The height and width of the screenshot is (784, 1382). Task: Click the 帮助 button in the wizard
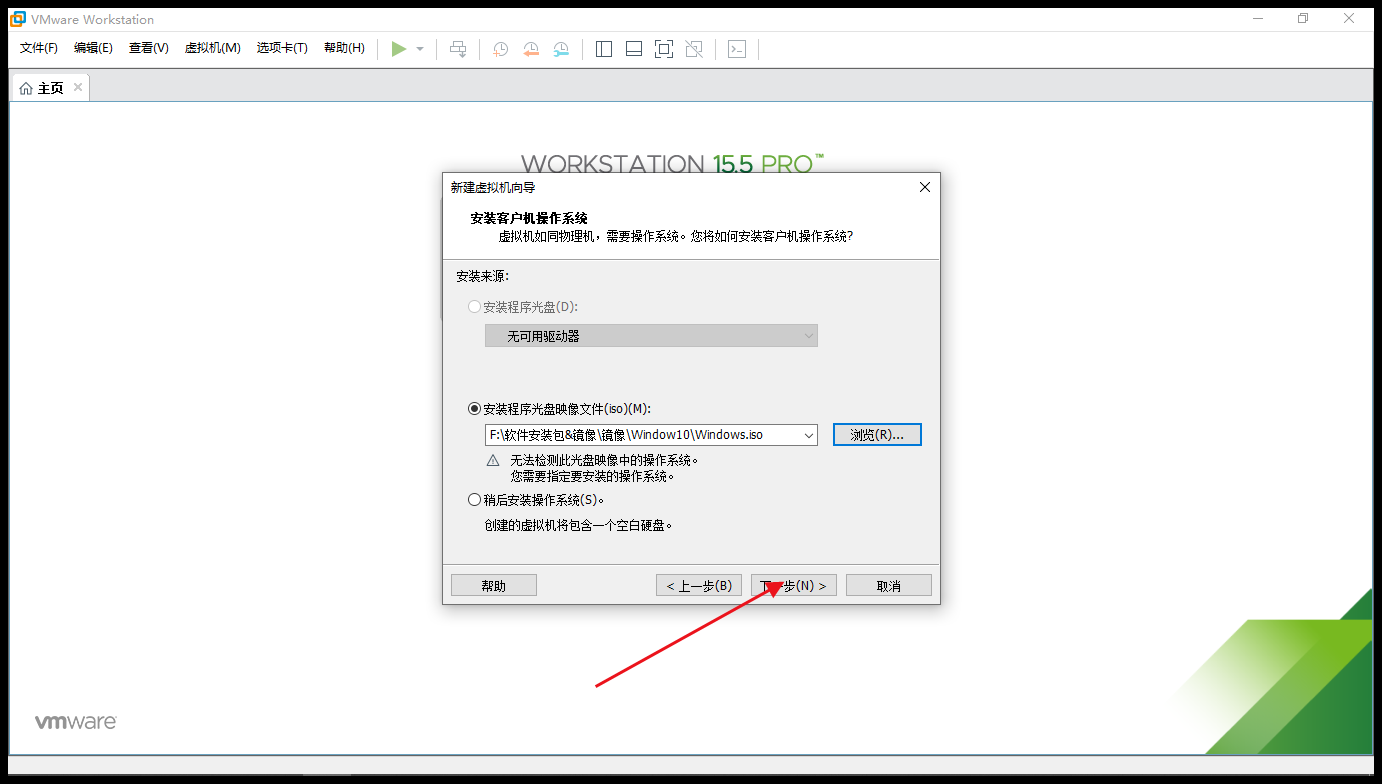[x=494, y=586]
